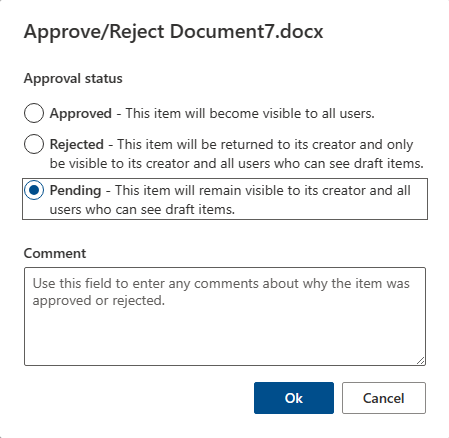This screenshot has height=438, width=449.
Task: Click inside the Comment text box
Action: (225, 316)
